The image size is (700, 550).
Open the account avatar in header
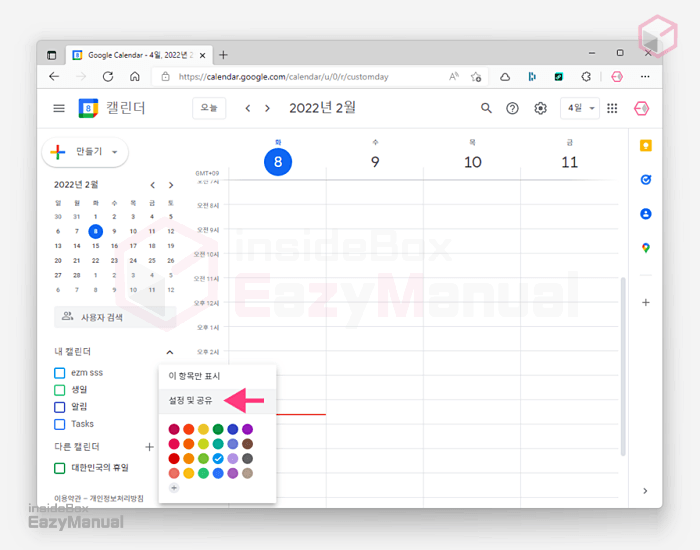[642, 108]
